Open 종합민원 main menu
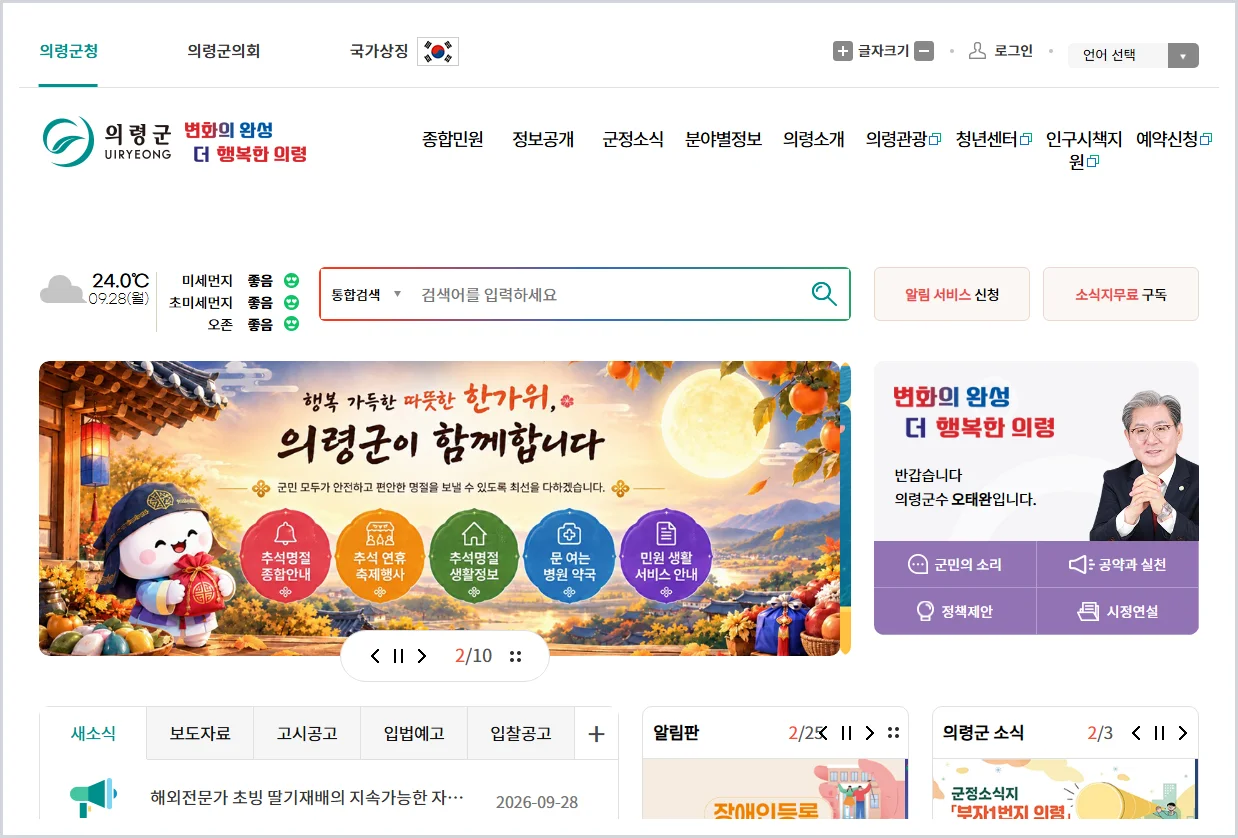This screenshot has width=1238, height=838. pos(453,140)
